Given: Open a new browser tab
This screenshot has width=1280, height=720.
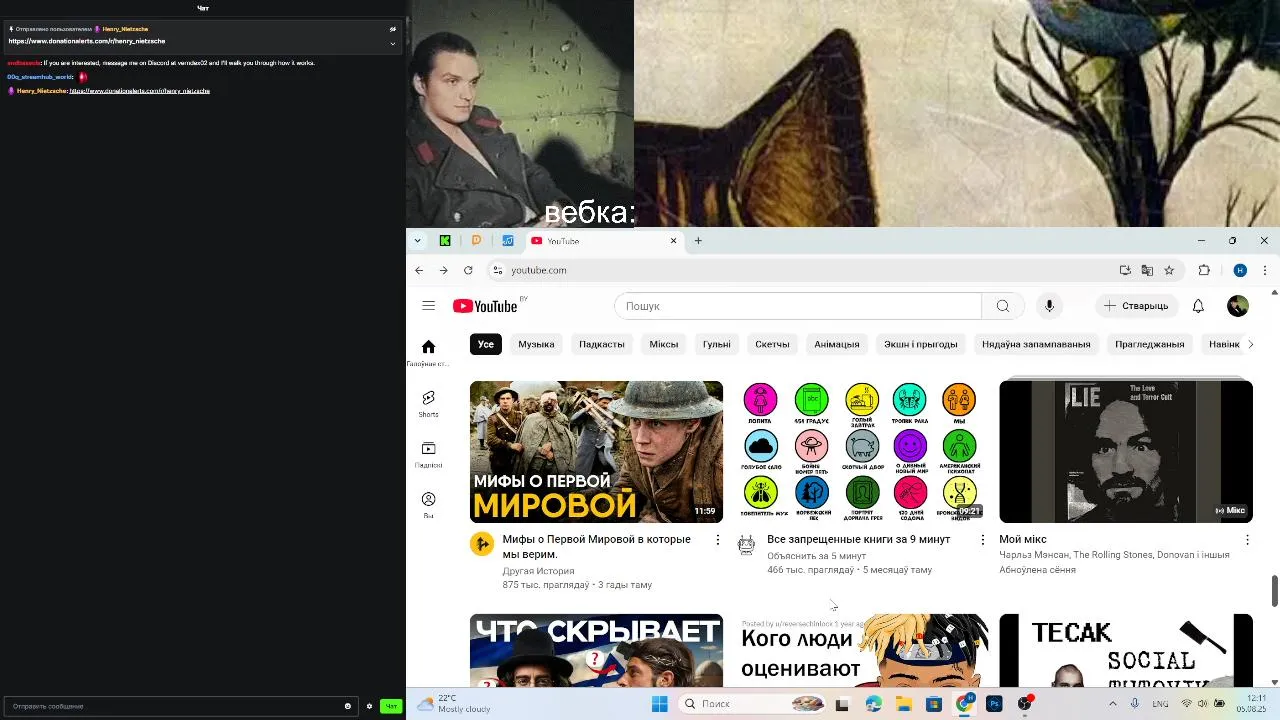Looking at the screenshot, I should [698, 240].
